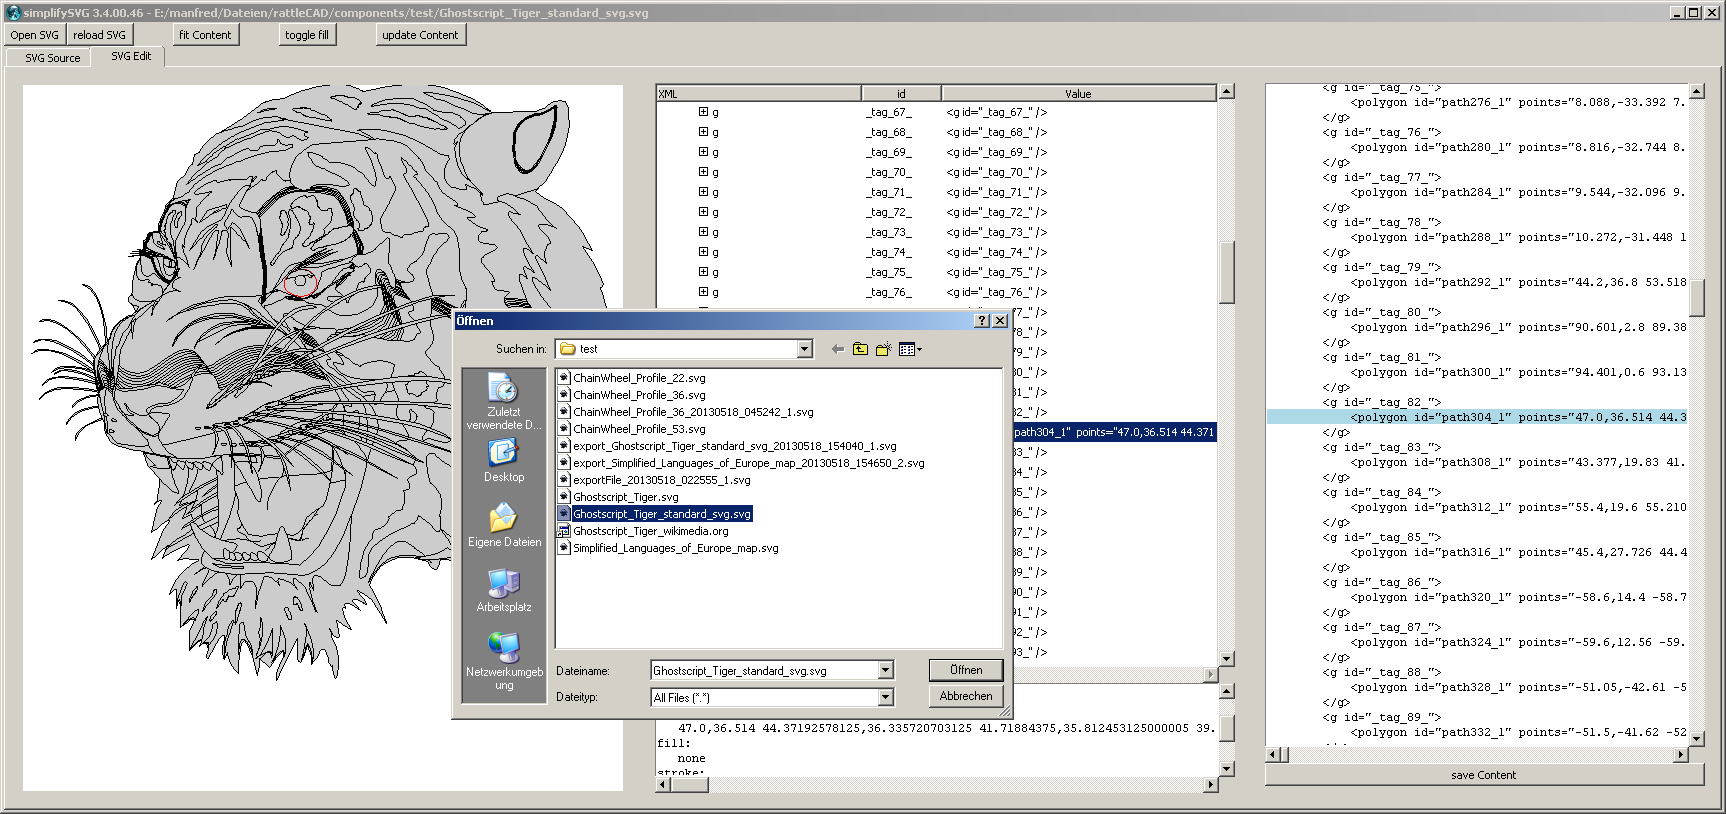The image size is (1726, 814).
Task: Select Ghostscript_Tiger.svg file
Action: [625, 497]
